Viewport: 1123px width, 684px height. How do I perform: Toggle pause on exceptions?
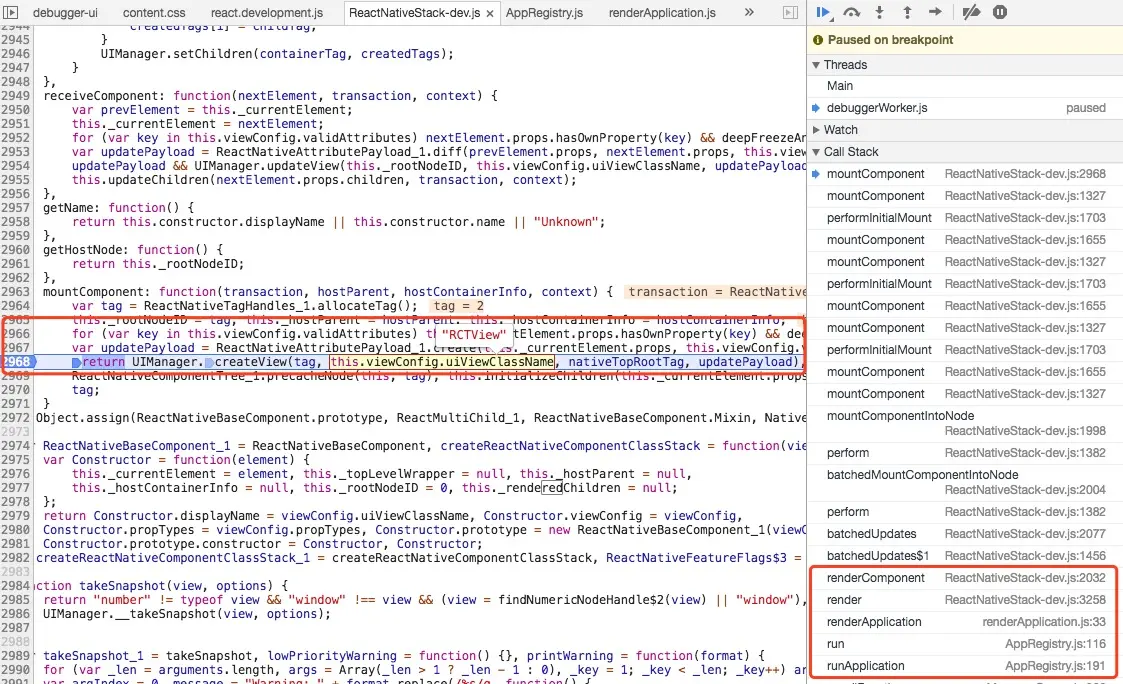pyautogui.click(x=1000, y=12)
